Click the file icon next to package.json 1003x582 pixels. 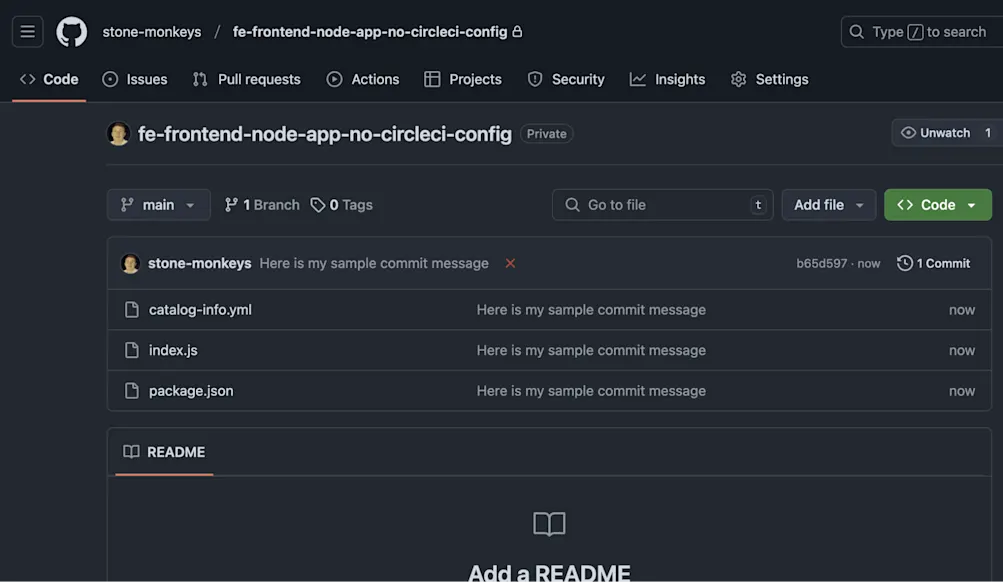[x=131, y=390]
